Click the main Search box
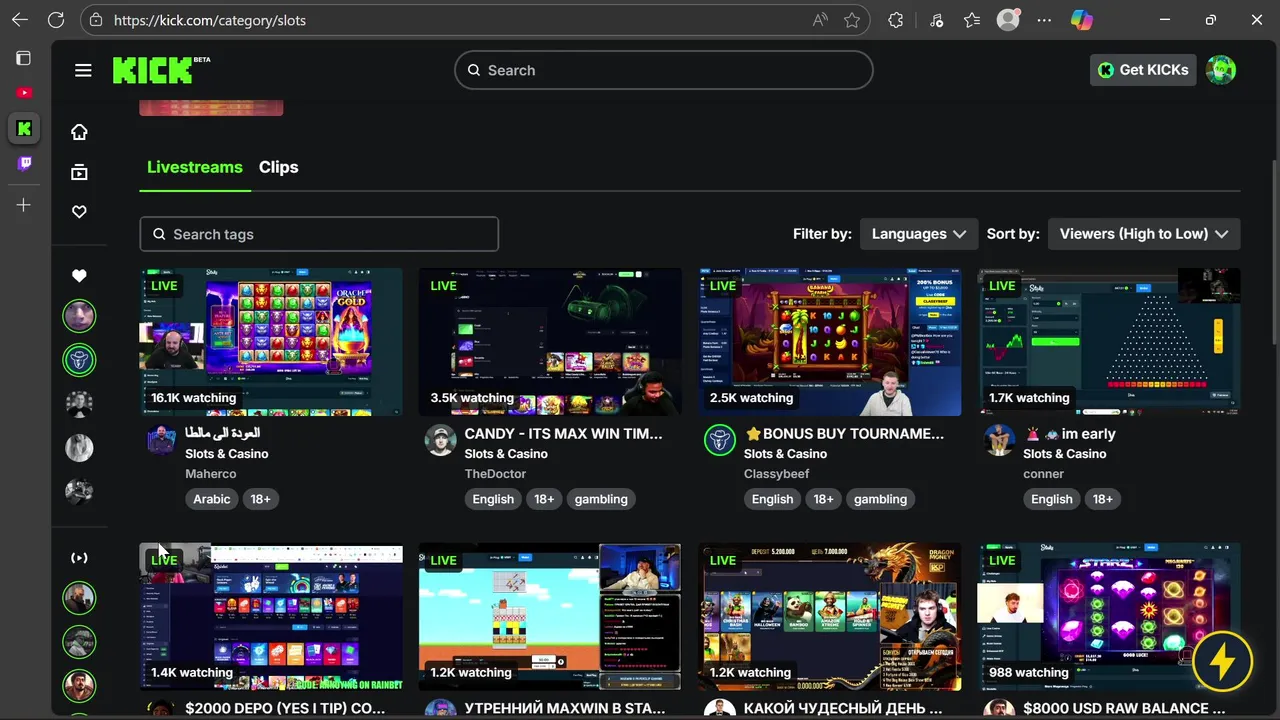 pos(664,70)
